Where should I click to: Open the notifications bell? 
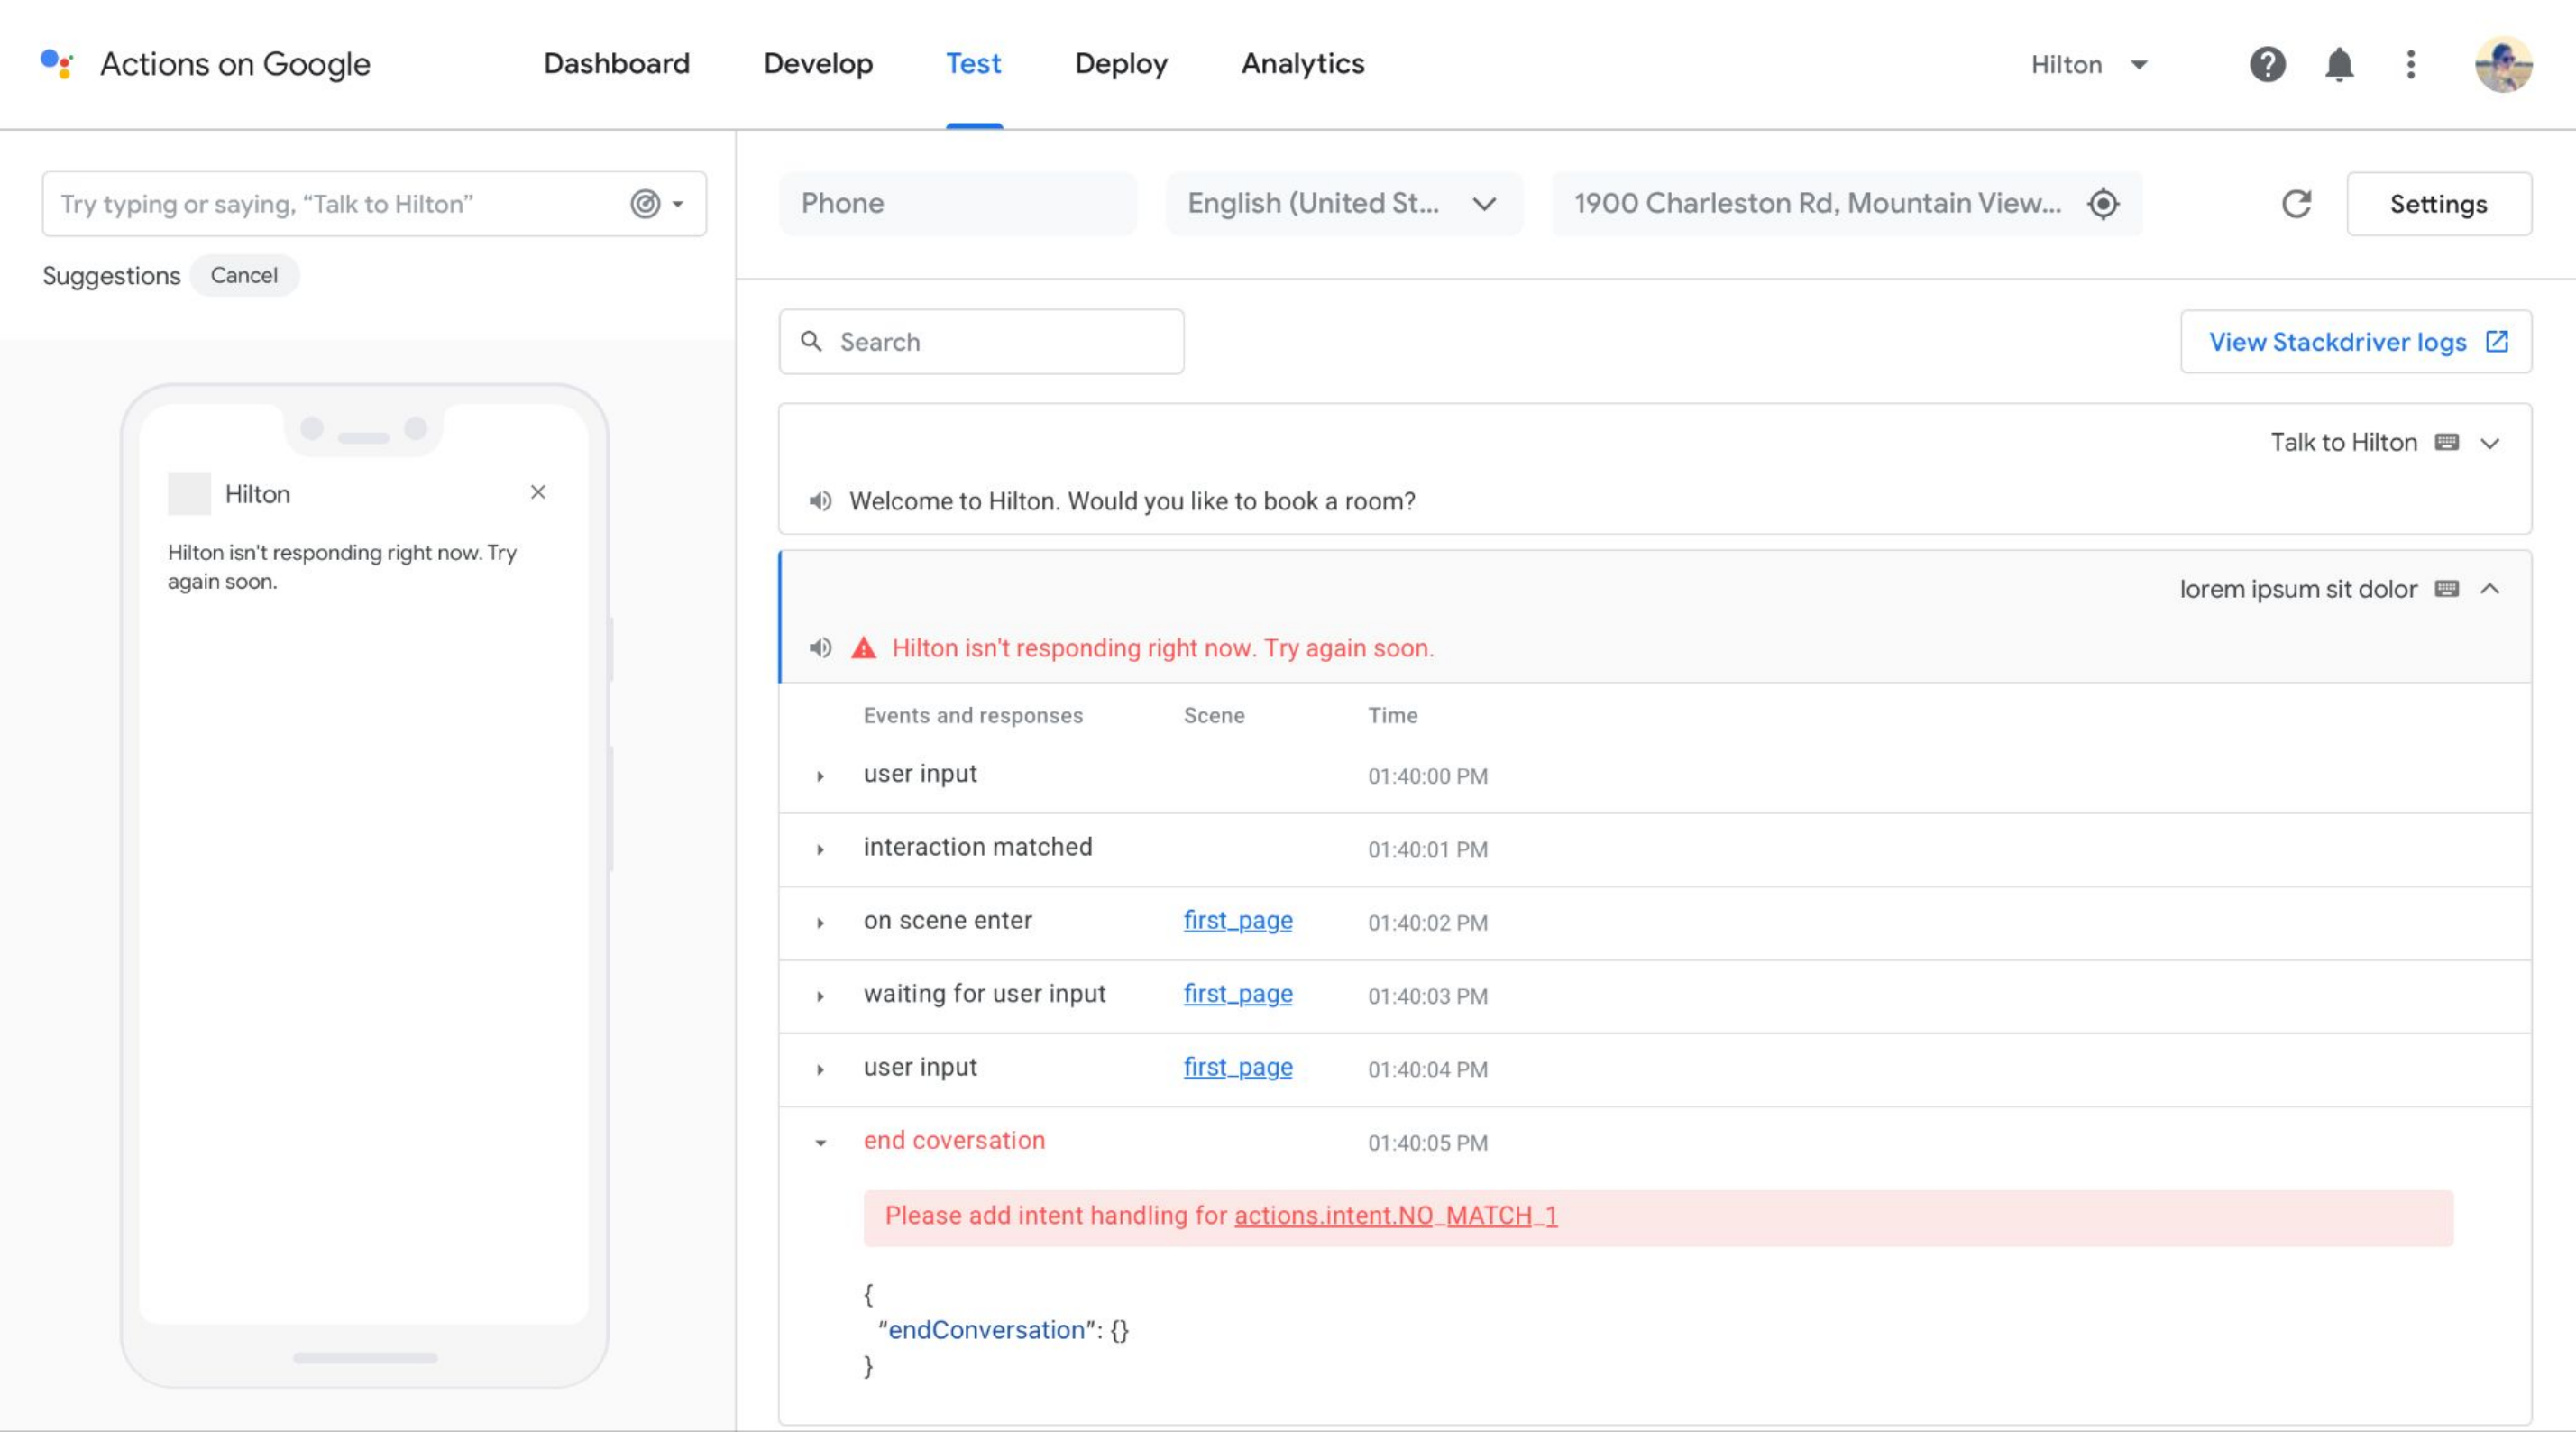point(2339,65)
